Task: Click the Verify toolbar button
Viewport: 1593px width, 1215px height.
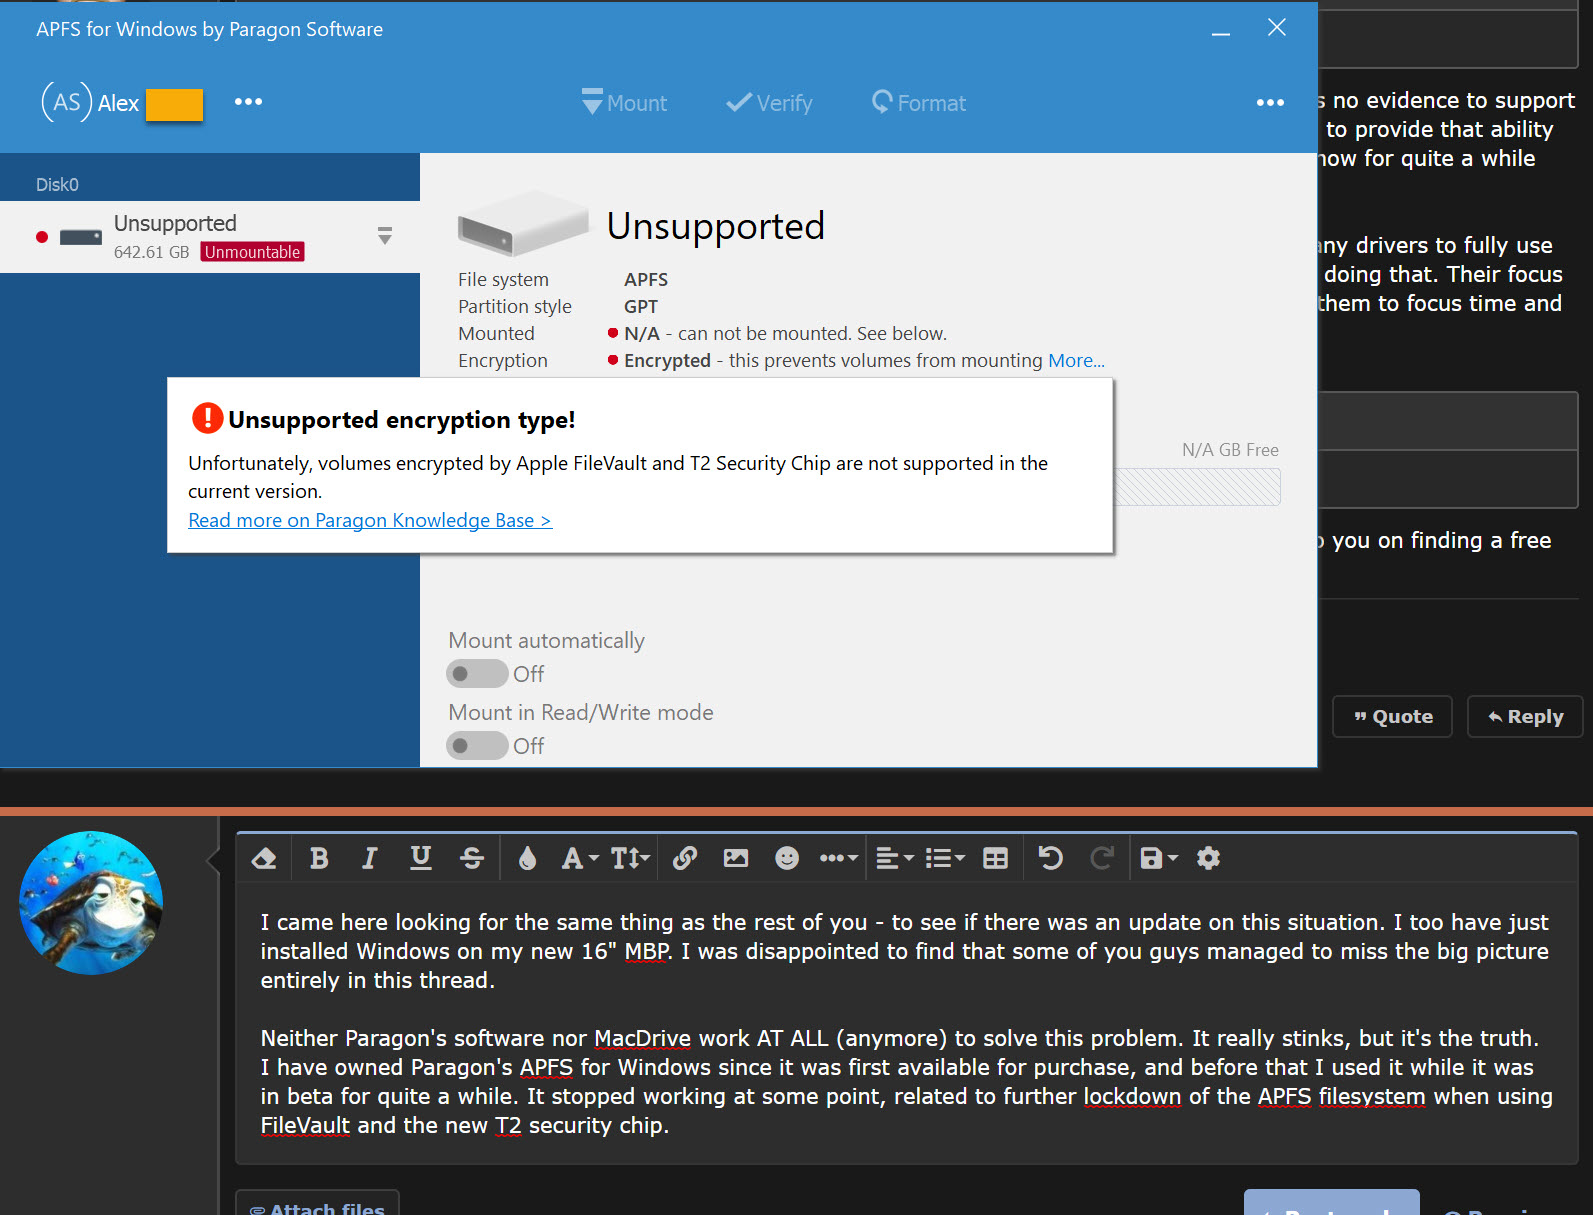Action: 769,103
